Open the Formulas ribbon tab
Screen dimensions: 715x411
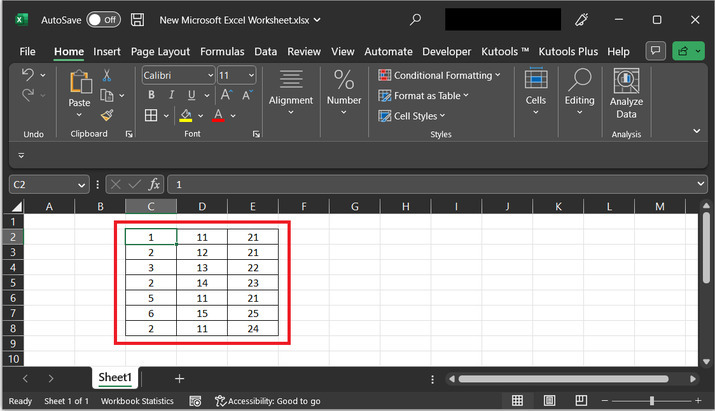click(221, 51)
